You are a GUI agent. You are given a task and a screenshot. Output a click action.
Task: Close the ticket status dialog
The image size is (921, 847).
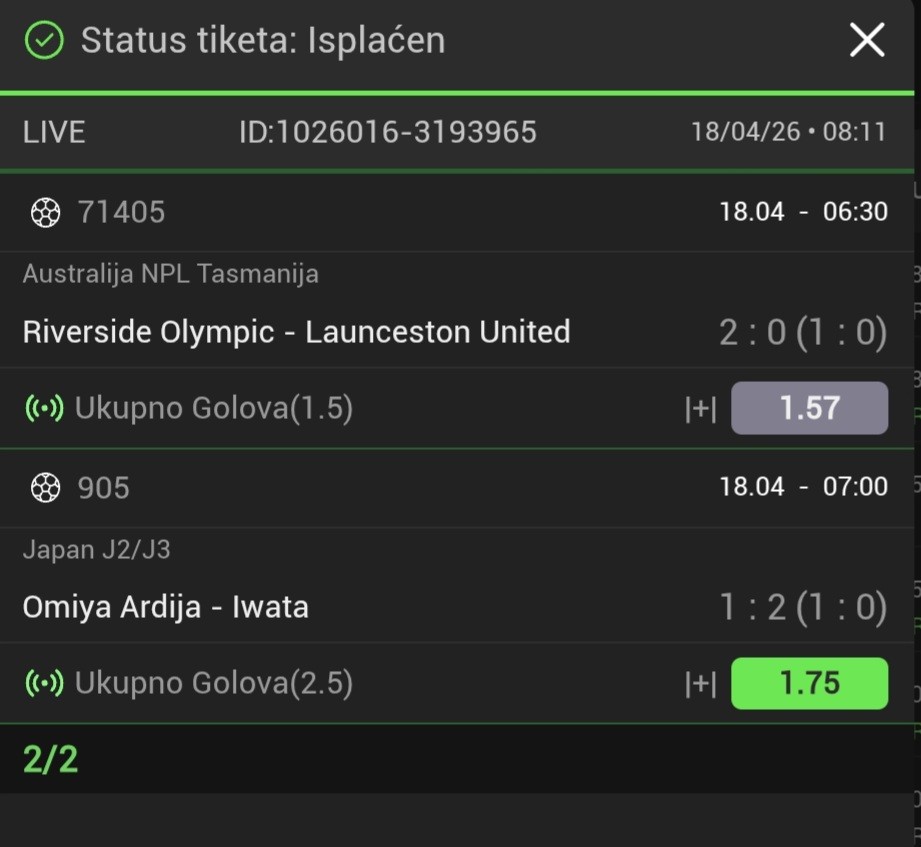pyautogui.click(x=866, y=41)
